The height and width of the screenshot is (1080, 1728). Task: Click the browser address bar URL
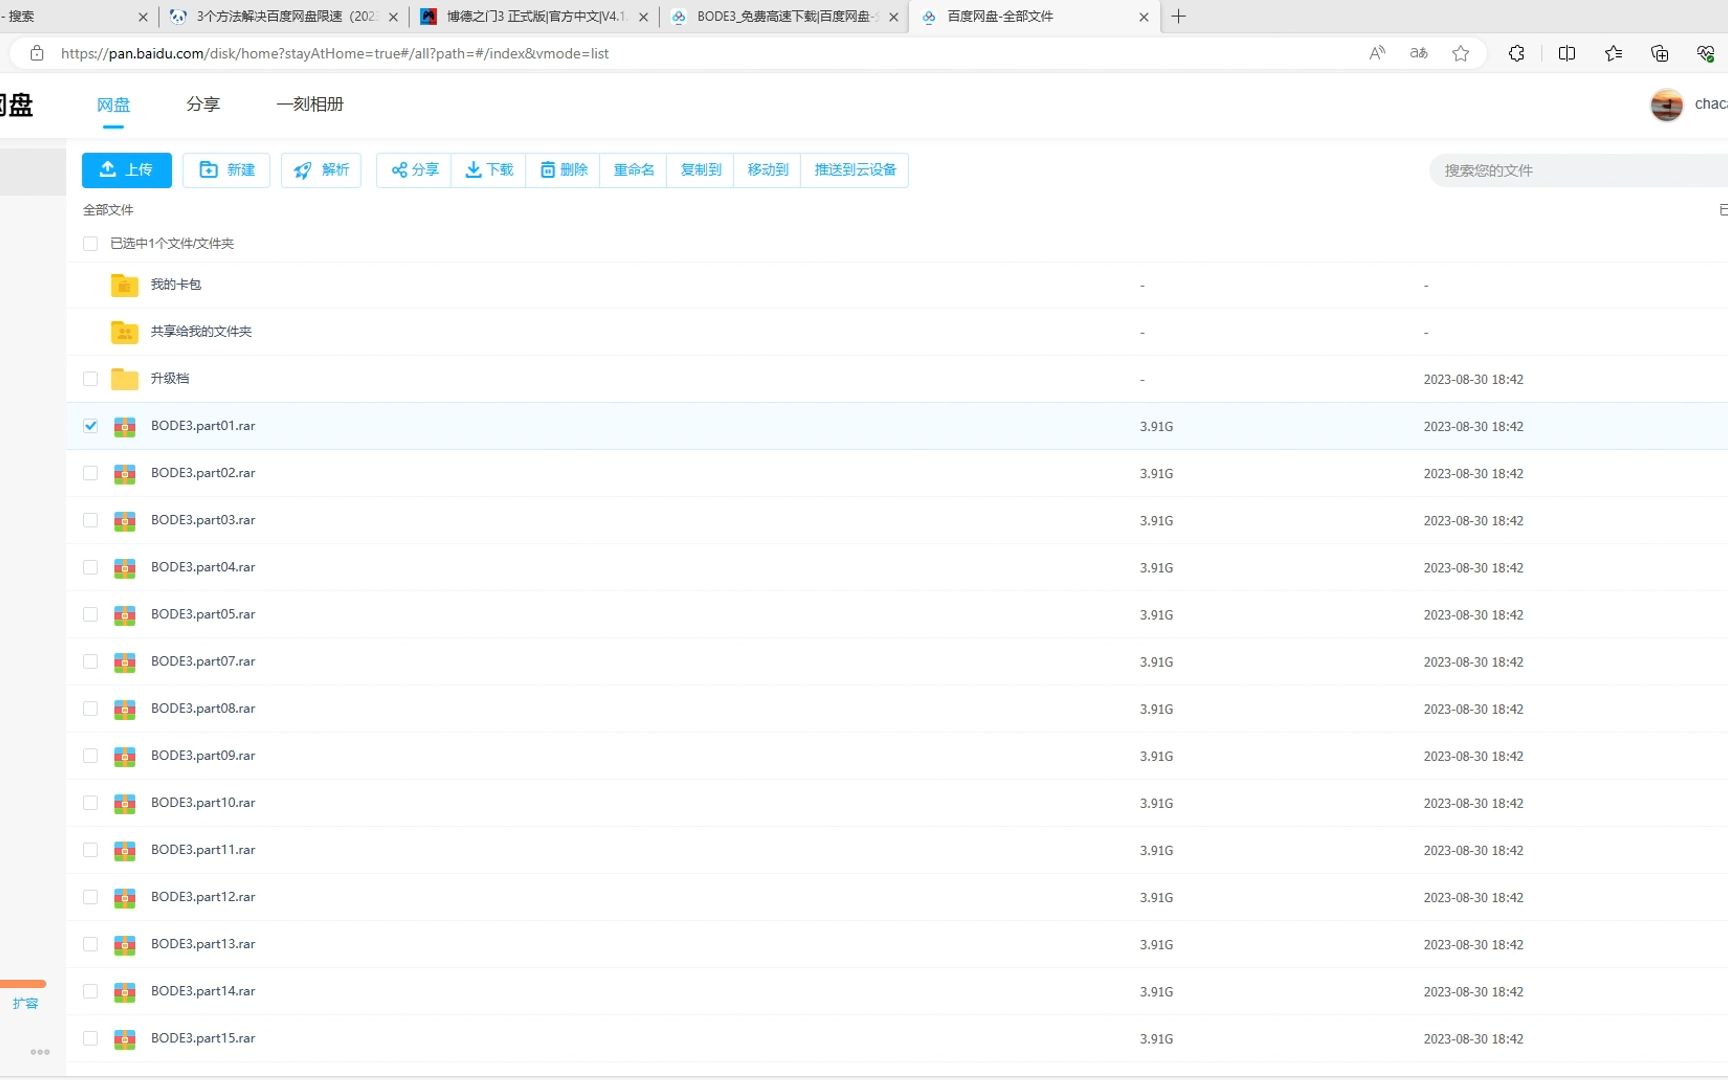(x=335, y=53)
